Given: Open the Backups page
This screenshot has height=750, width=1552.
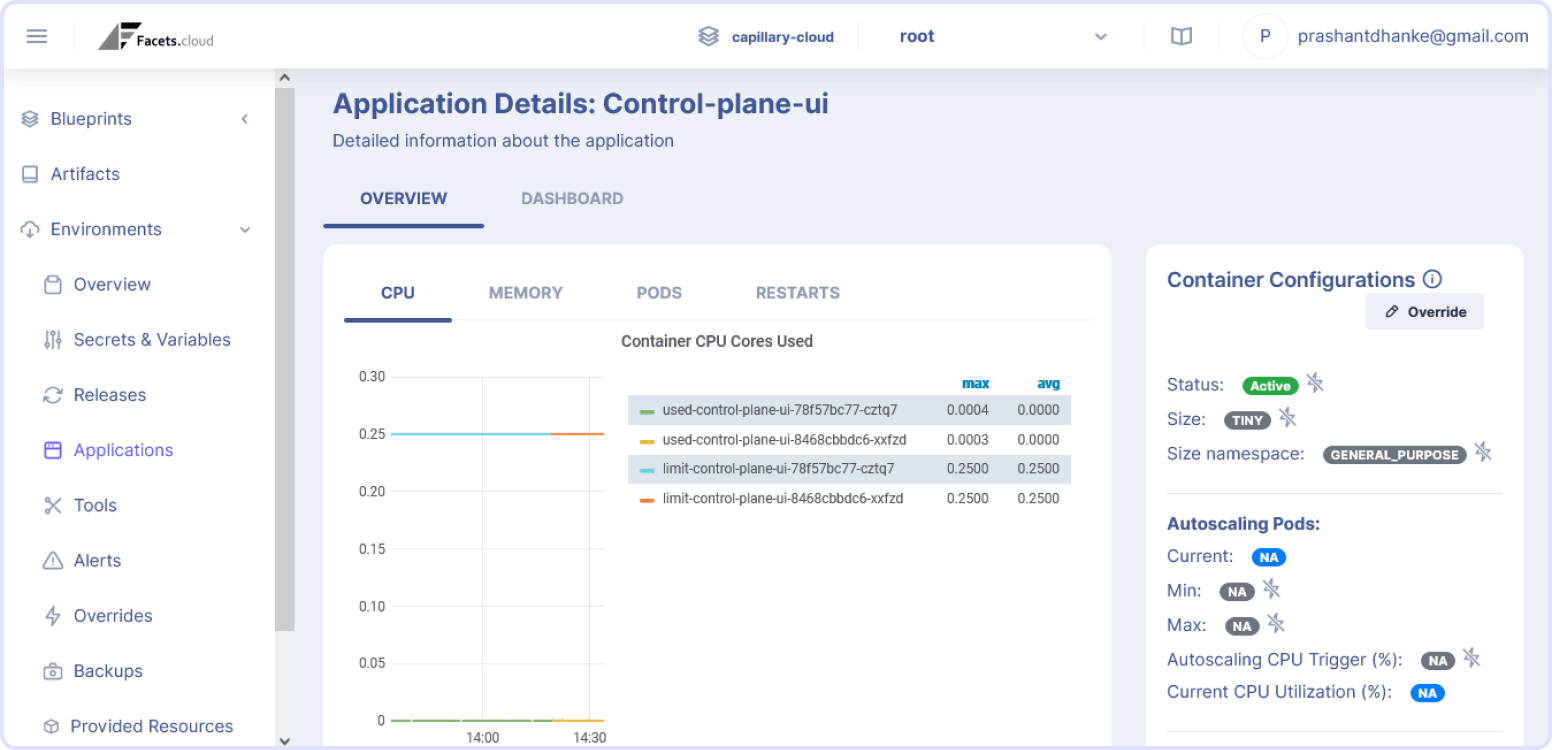Looking at the screenshot, I should pyautogui.click(x=108, y=671).
